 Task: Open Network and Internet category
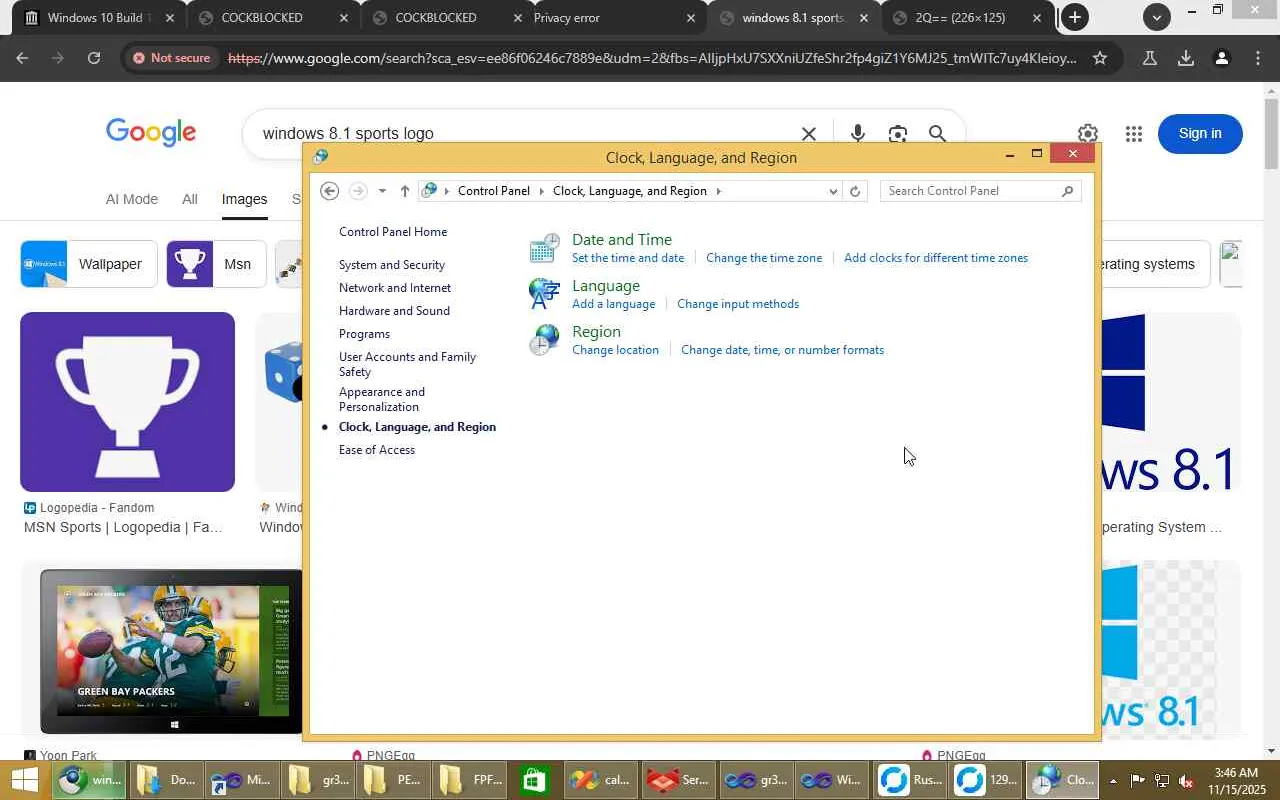[x=395, y=288]
